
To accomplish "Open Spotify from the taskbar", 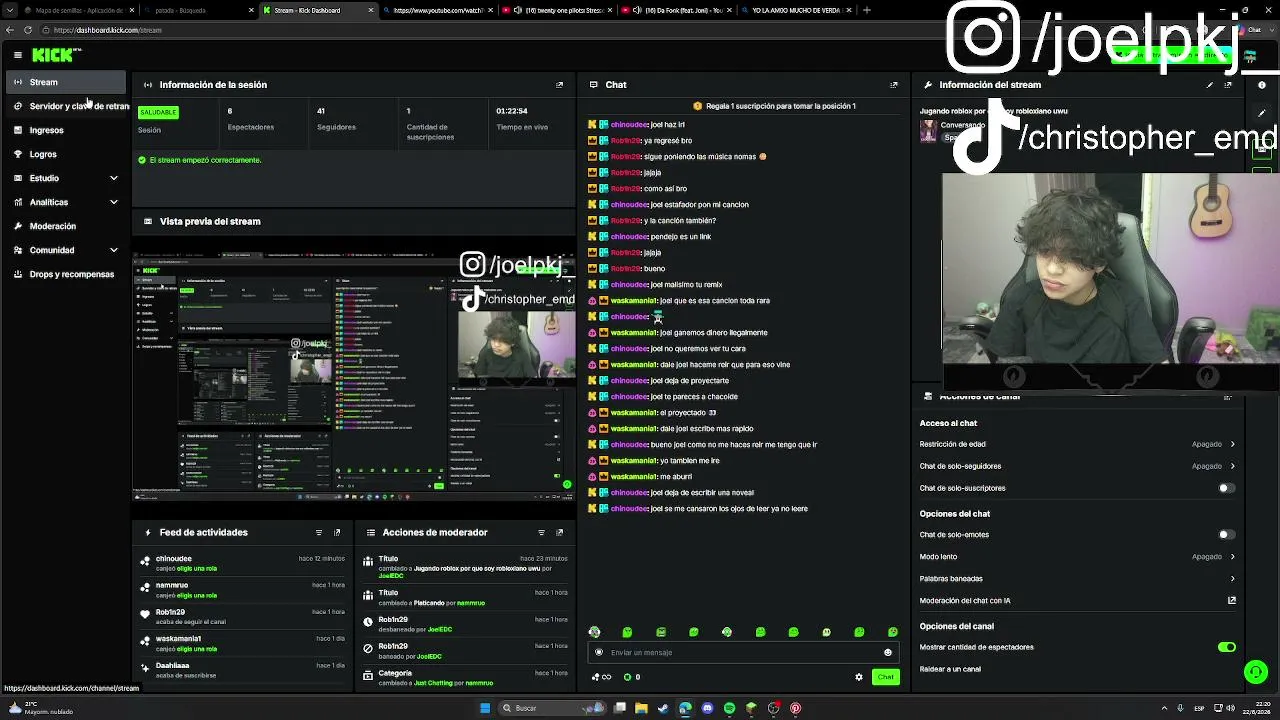I will tap(729, 708).
